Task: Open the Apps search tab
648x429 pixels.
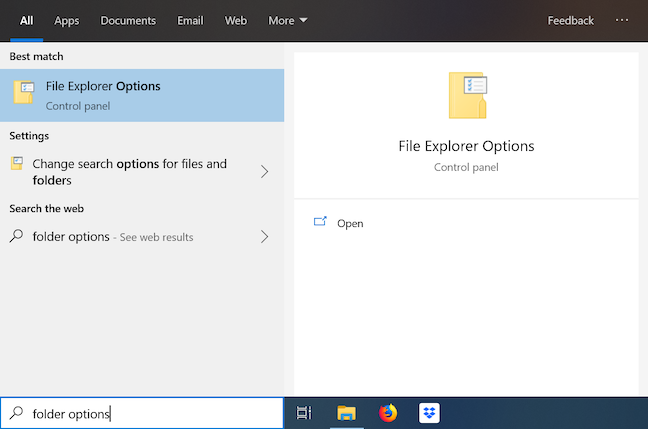Action: click(x=67, y=21)
